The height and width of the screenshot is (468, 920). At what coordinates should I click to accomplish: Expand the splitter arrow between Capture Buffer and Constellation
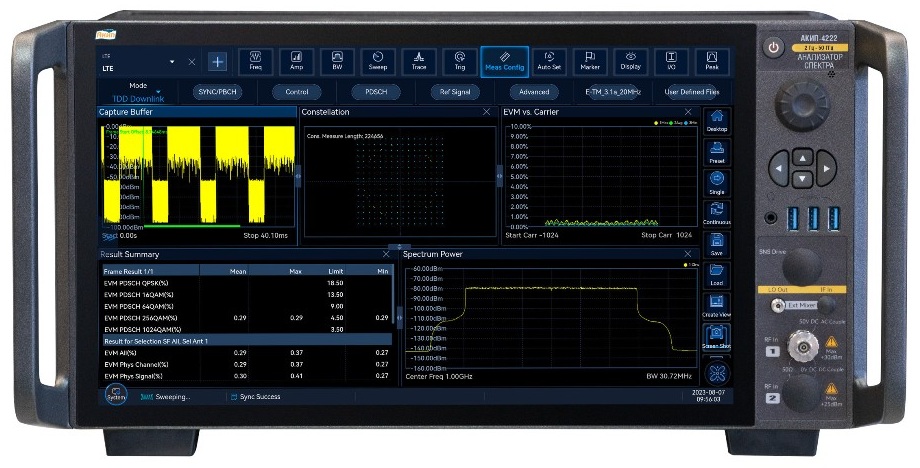(298, 175)
